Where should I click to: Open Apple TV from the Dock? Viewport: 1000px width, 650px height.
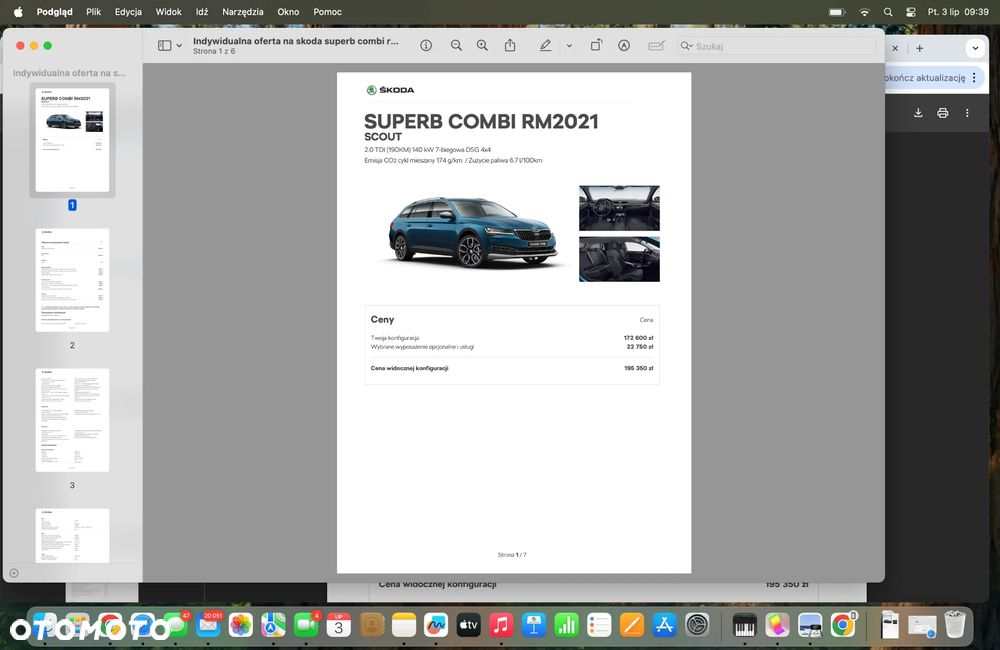click(x=469, y=625)
